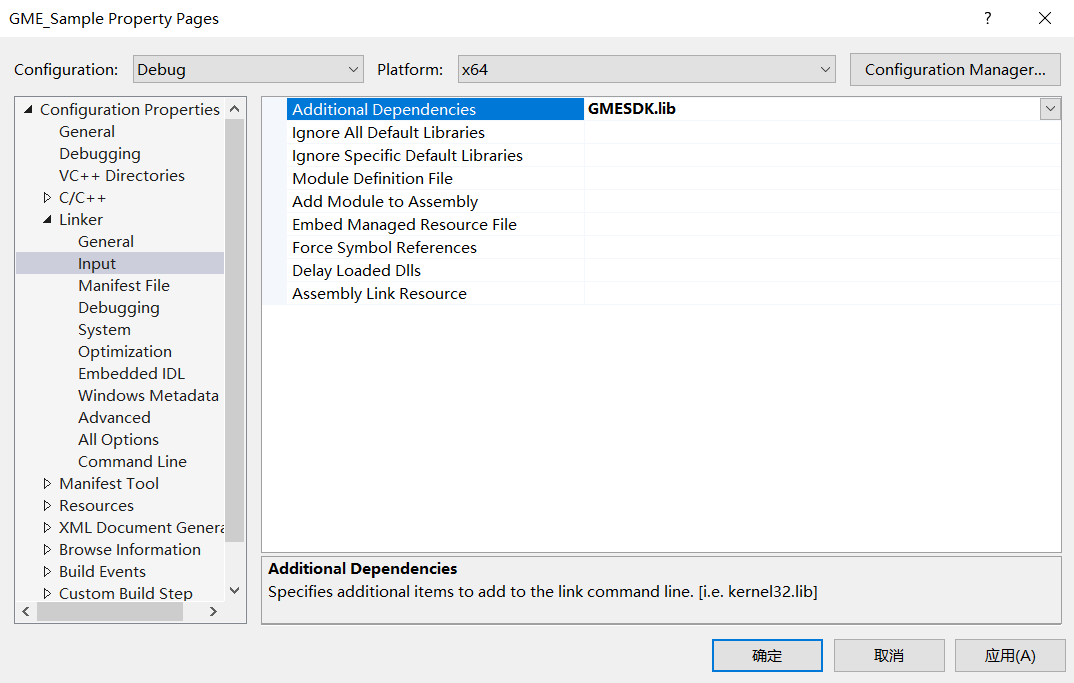Select the Force Symbol References property
Screen dimensions: 1074x683
[384, 247]
